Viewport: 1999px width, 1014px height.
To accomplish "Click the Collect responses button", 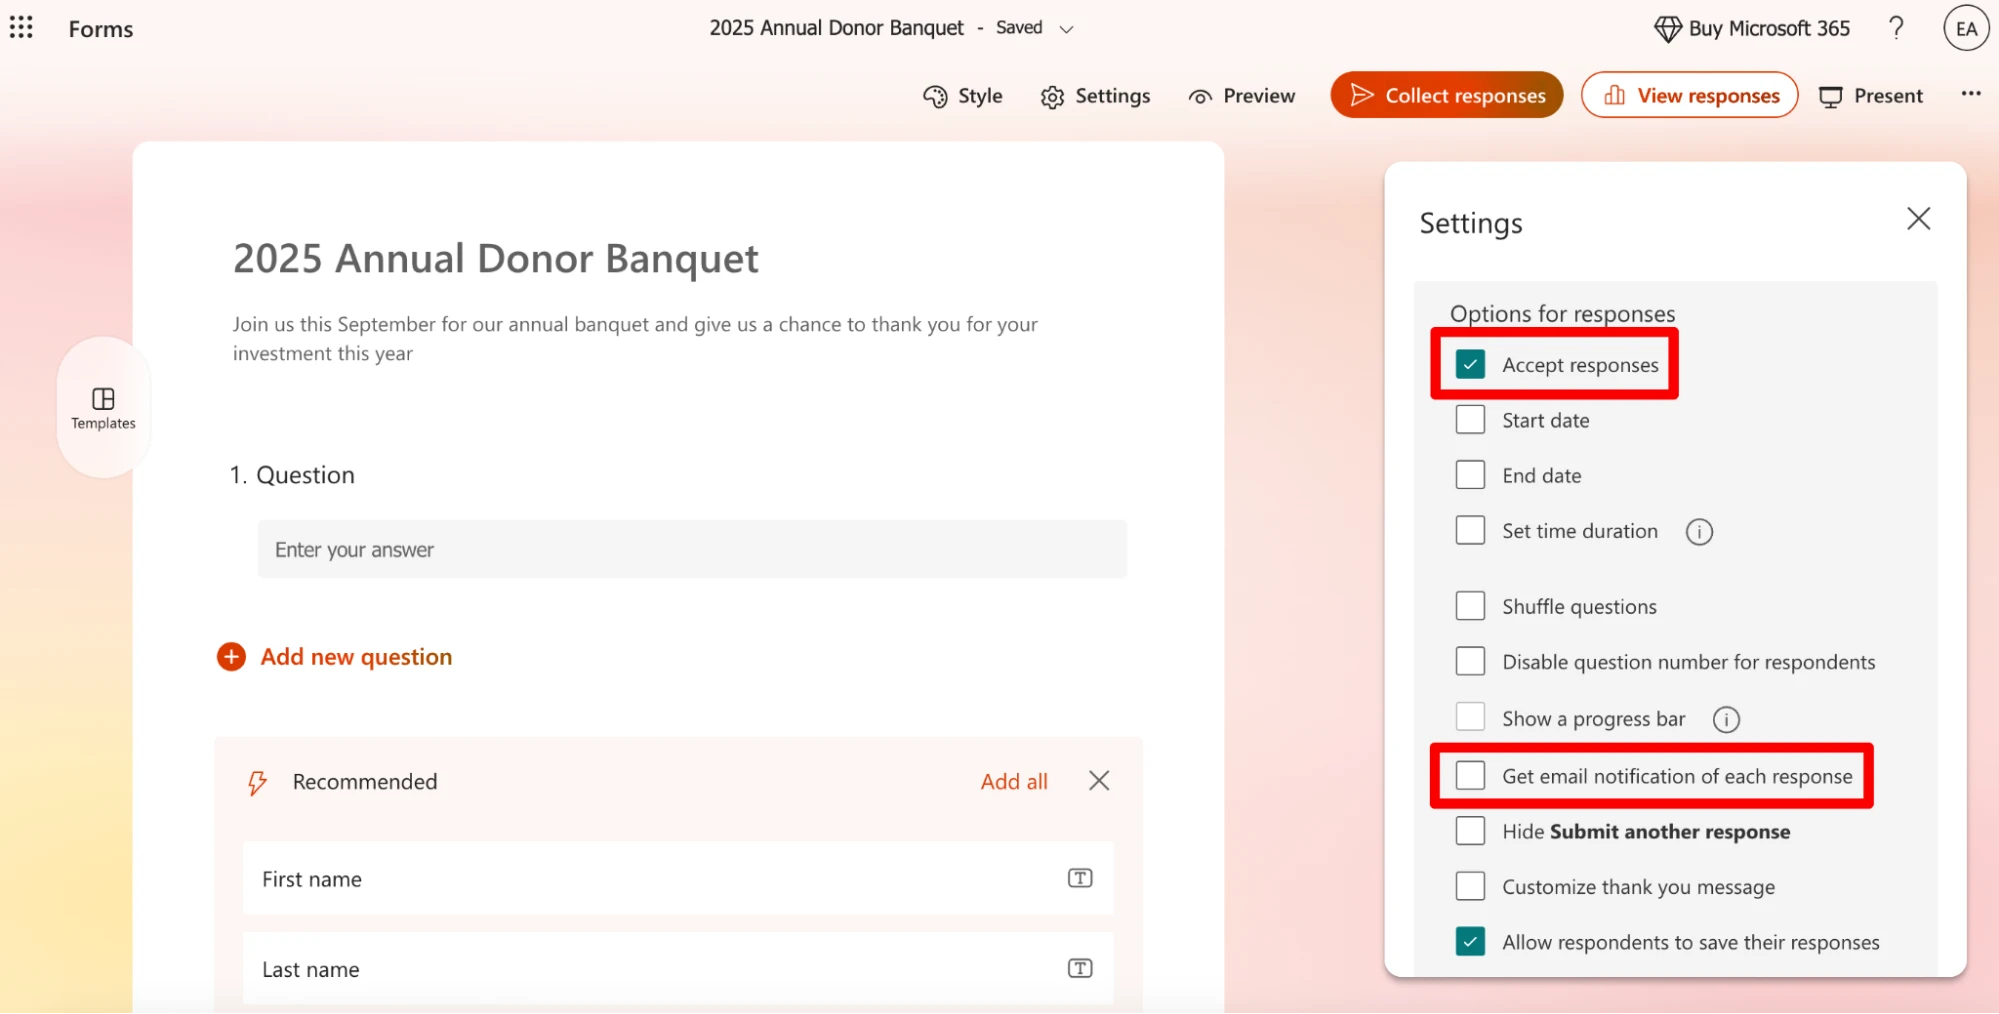I will pyautogui.click(x=1446, y=95).
